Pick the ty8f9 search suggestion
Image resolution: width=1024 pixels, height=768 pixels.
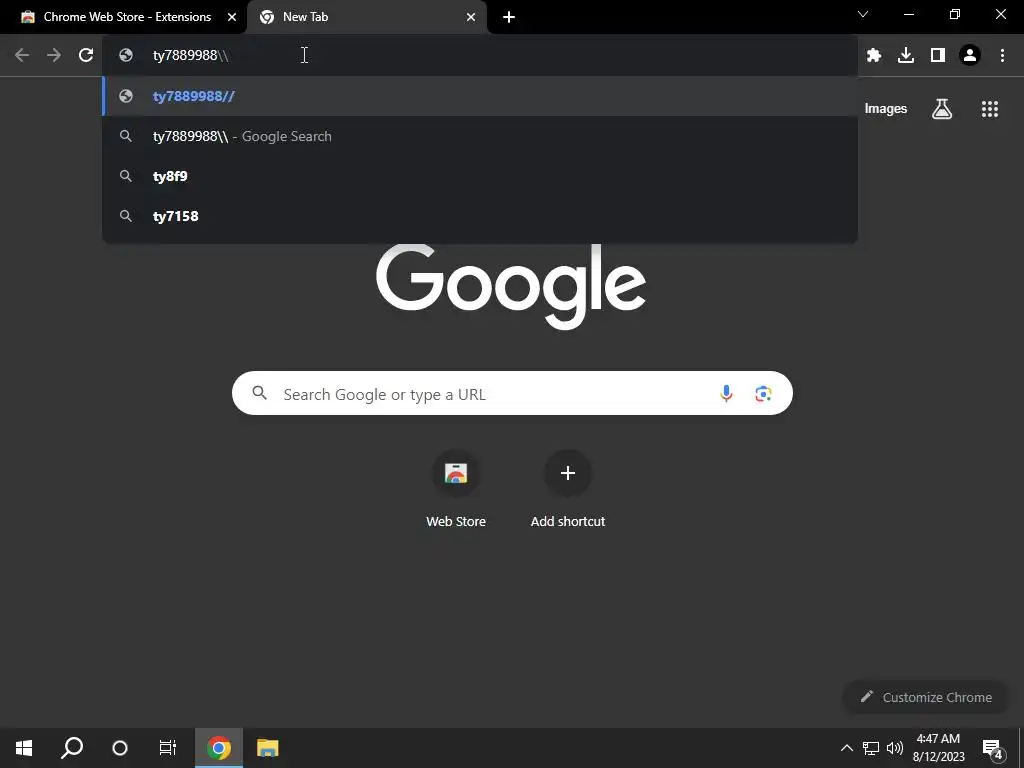click(x=480, y=176)
